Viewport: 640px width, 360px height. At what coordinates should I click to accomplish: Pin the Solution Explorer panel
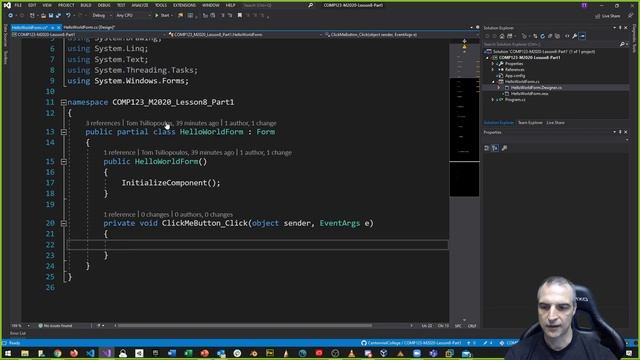pos(620,28)
